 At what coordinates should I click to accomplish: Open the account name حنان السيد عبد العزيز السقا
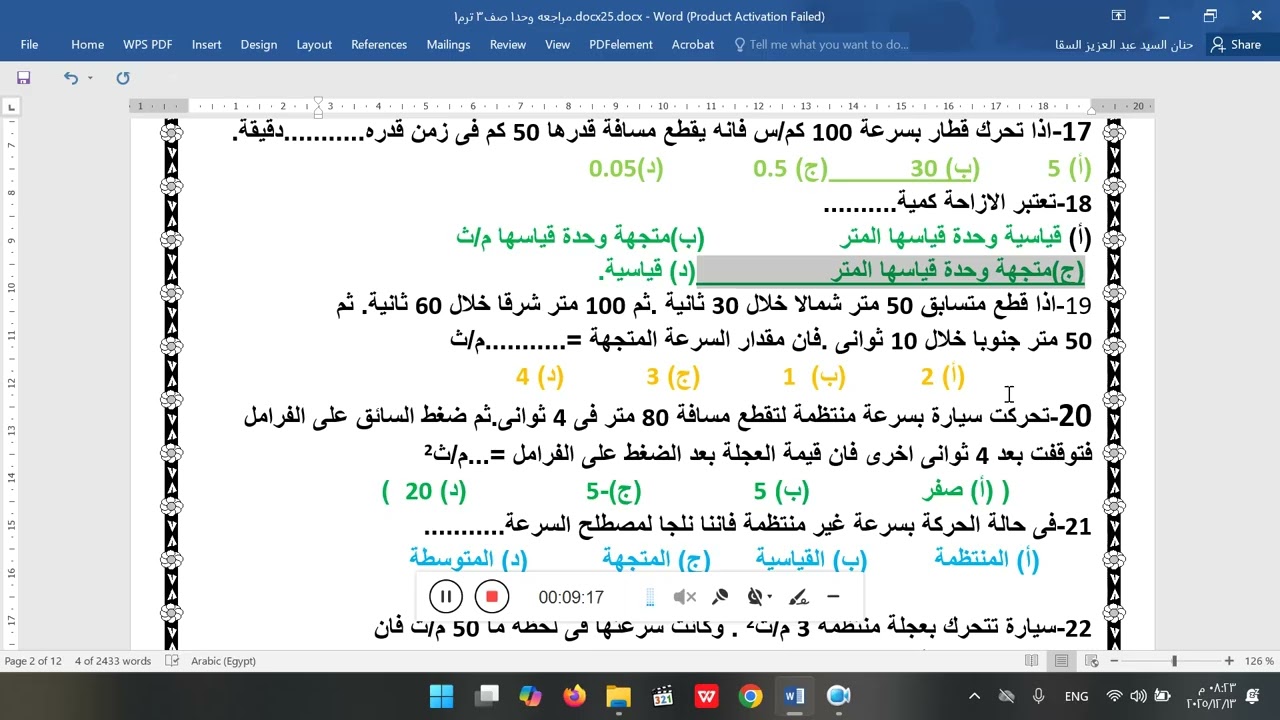(x=1124, y=44)
